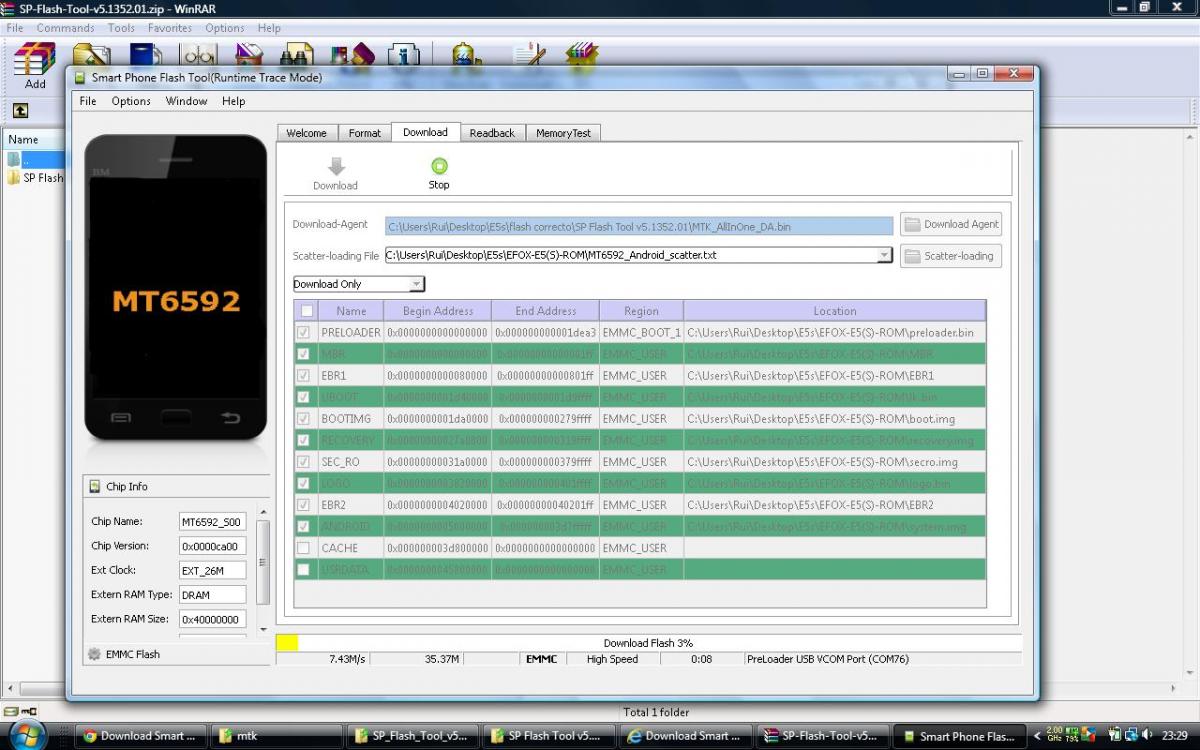Open WinRAR Favorites menu

point(170,28)
